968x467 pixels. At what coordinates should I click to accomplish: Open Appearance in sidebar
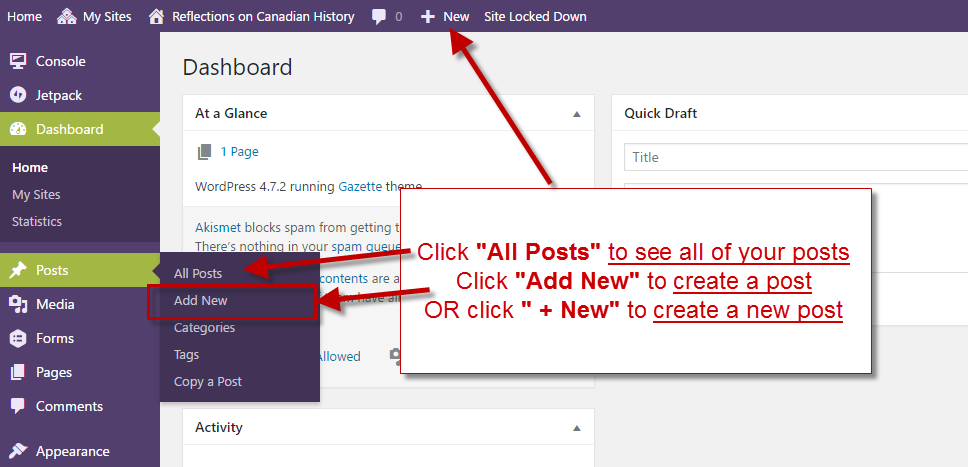pos(73,452)
